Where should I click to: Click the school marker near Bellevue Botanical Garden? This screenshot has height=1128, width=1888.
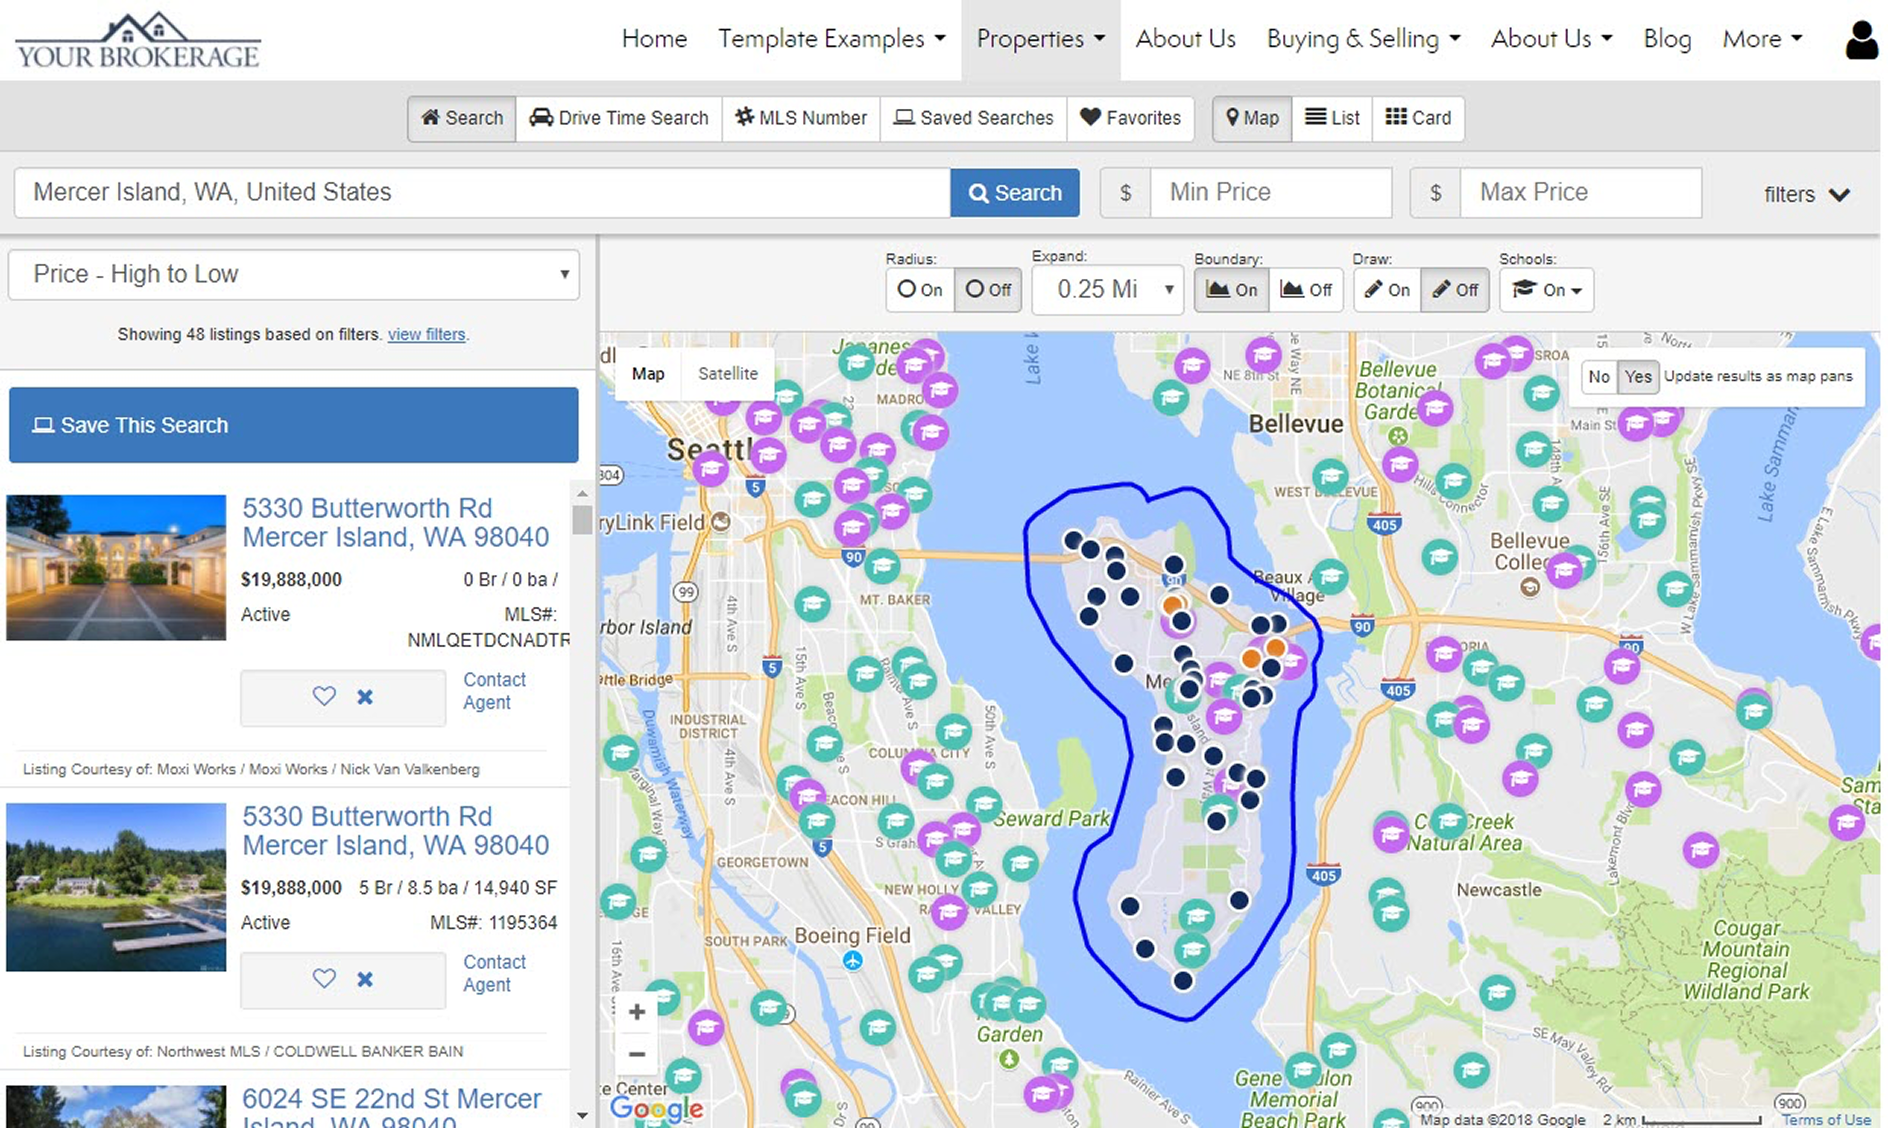click(x=1435, y=407)
